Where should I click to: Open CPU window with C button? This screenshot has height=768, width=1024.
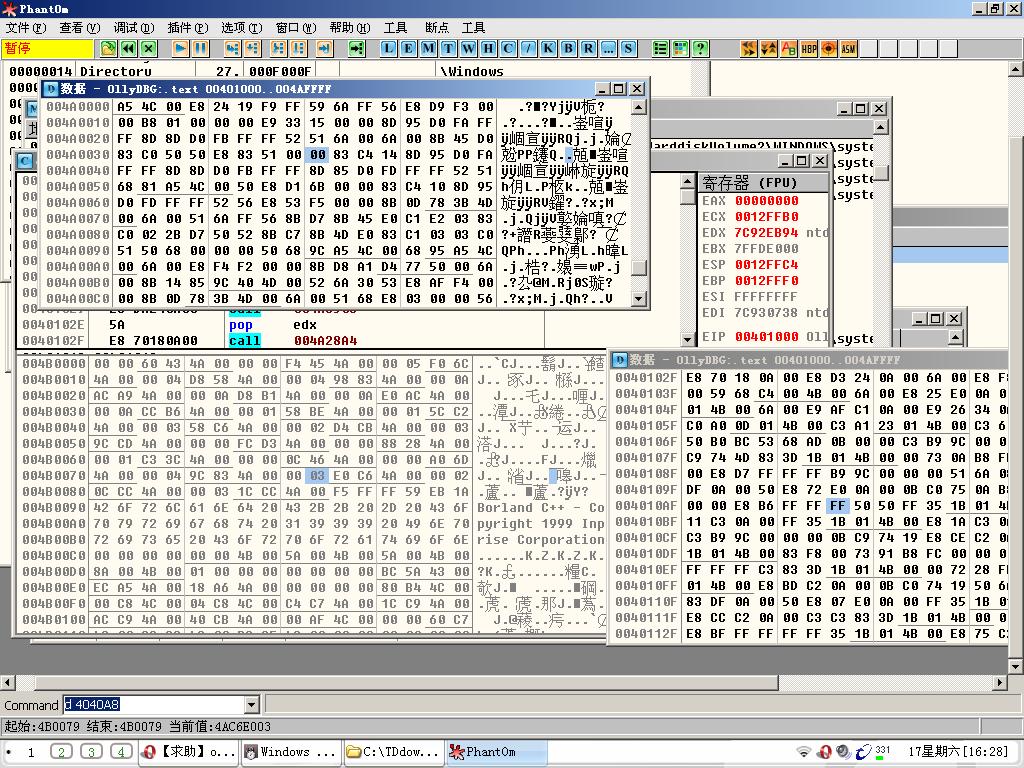click(x=508, y=48)
